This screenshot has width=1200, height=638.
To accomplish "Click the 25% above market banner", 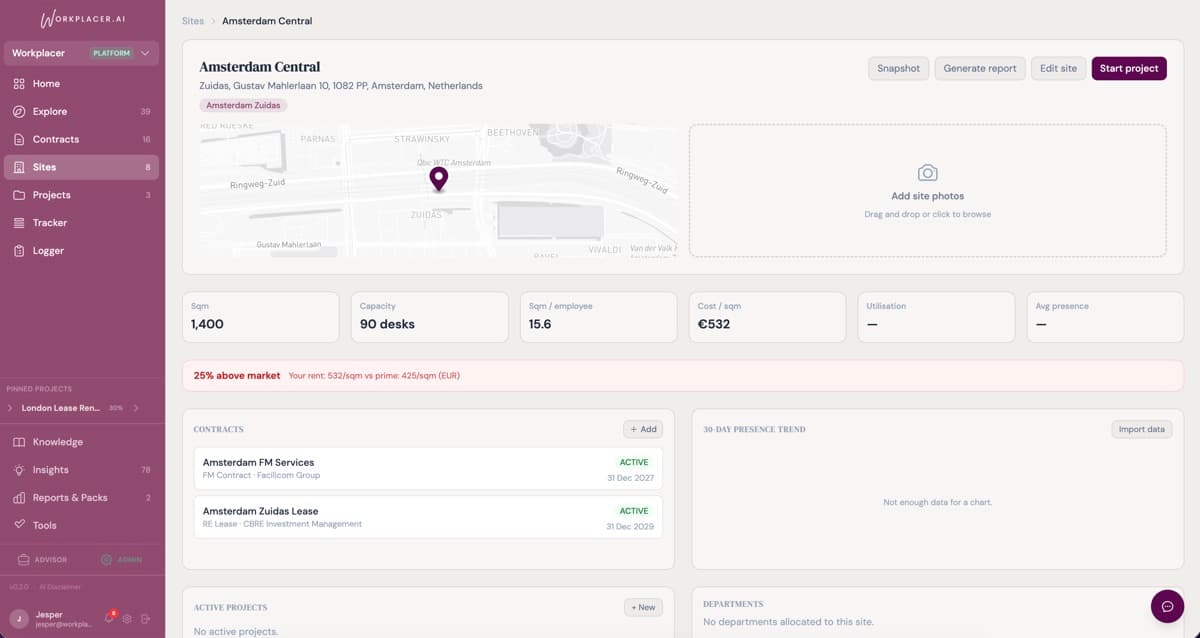I will coord(683,376).
